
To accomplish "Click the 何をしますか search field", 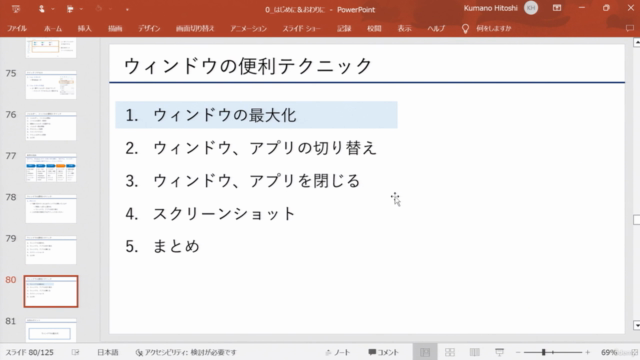I will (493, 29).
